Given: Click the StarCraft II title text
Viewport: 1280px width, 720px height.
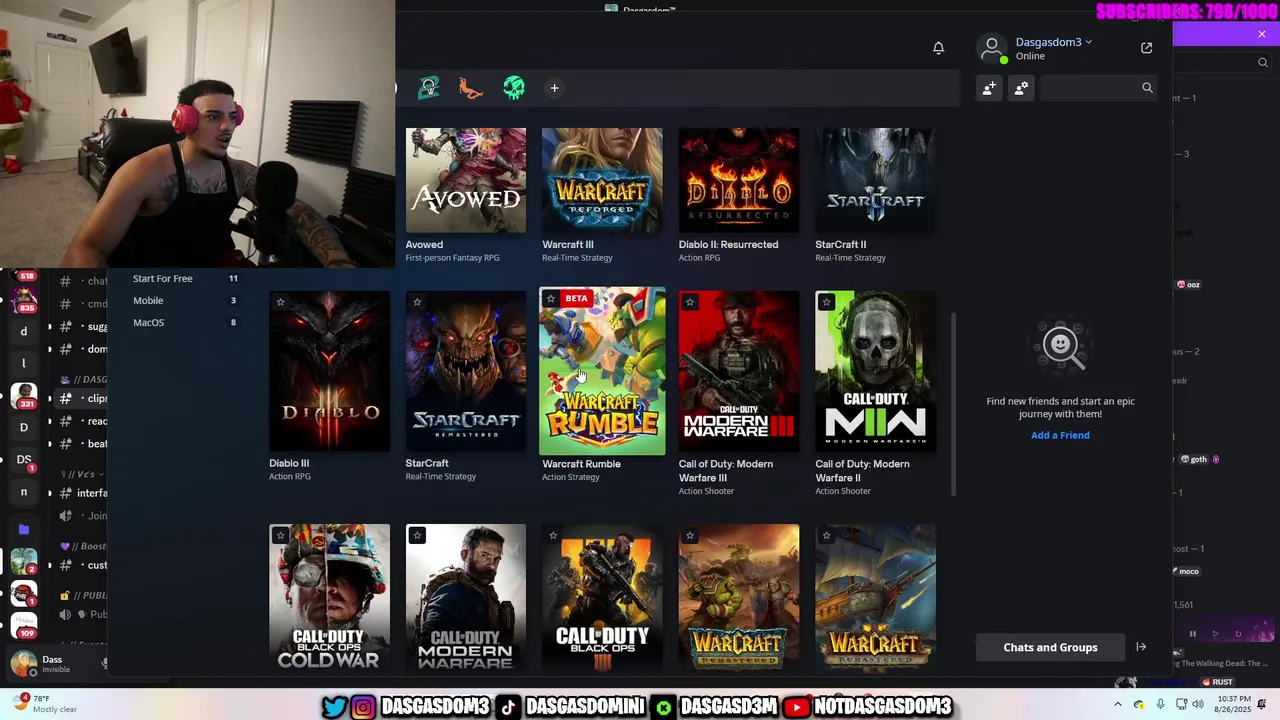Looking at the screenshot, I should [x=841, y=244].
